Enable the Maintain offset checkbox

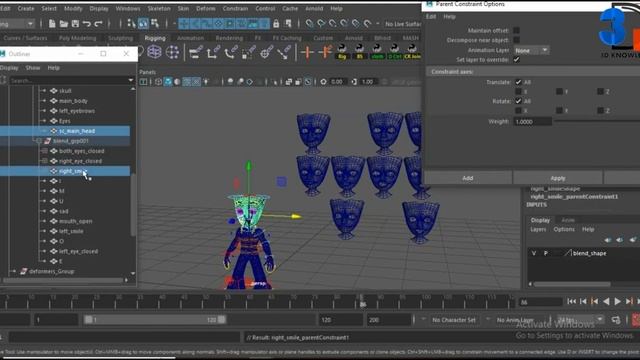point(516,30)
